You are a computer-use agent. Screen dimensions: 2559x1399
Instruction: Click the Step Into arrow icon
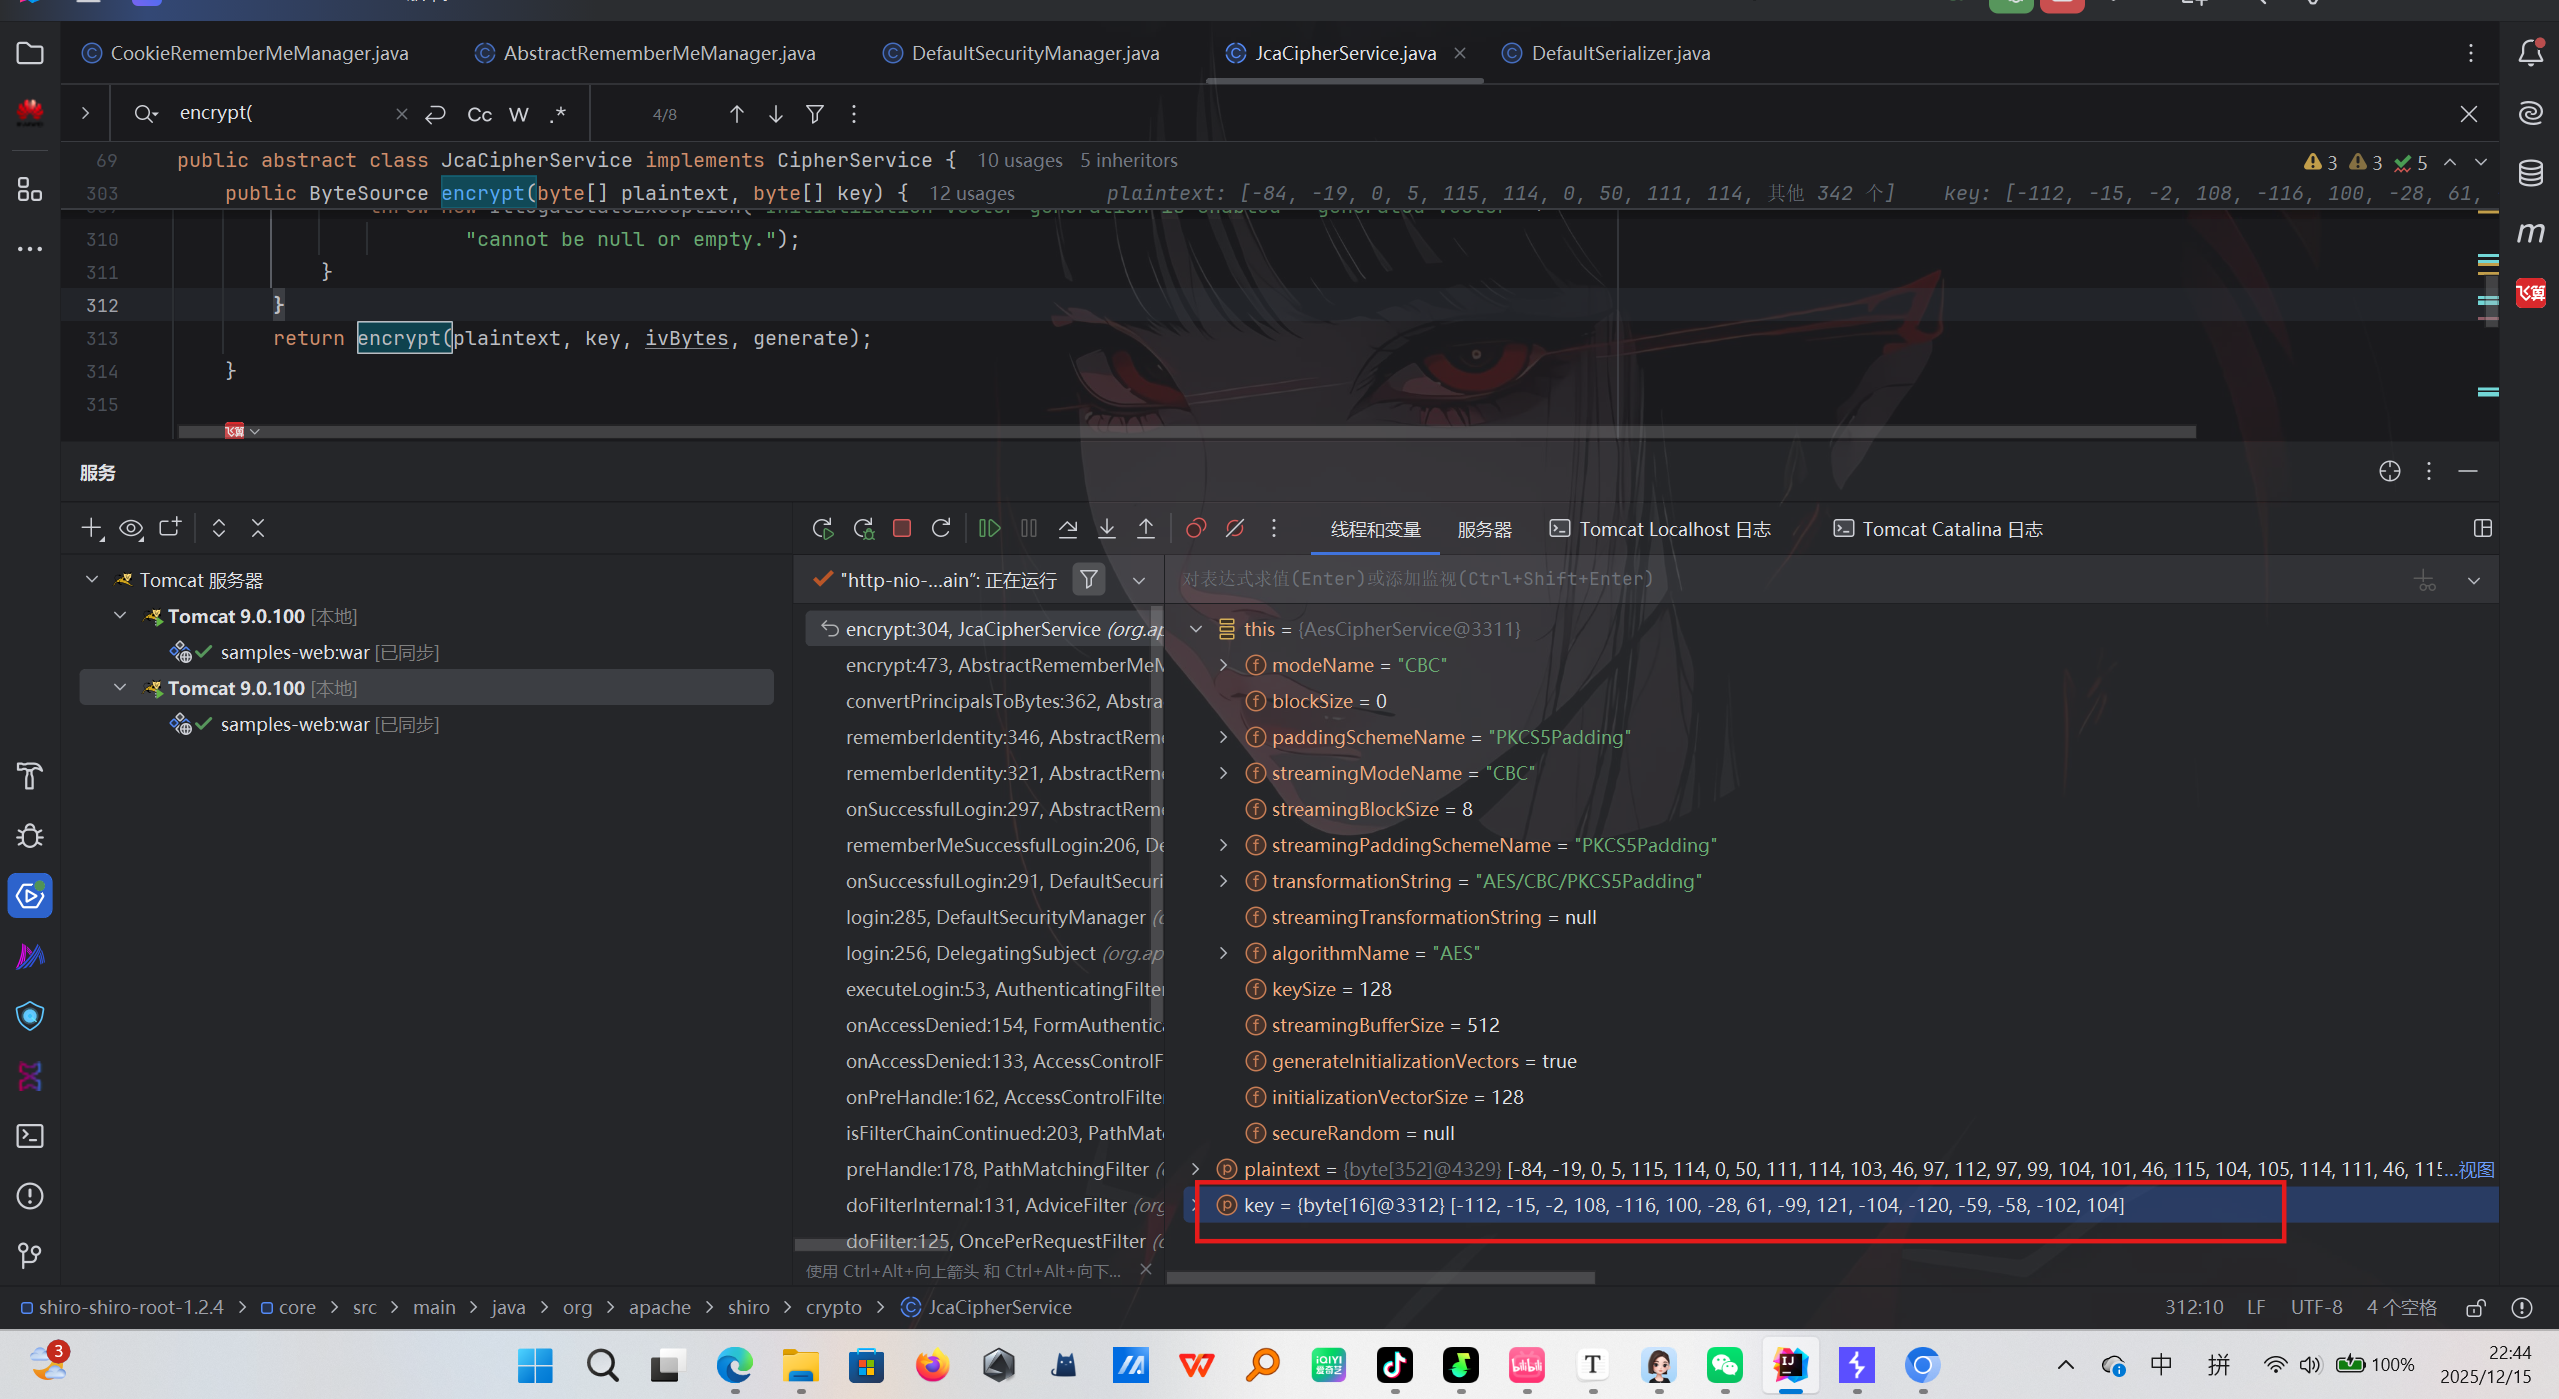[x=1107, y=528]
